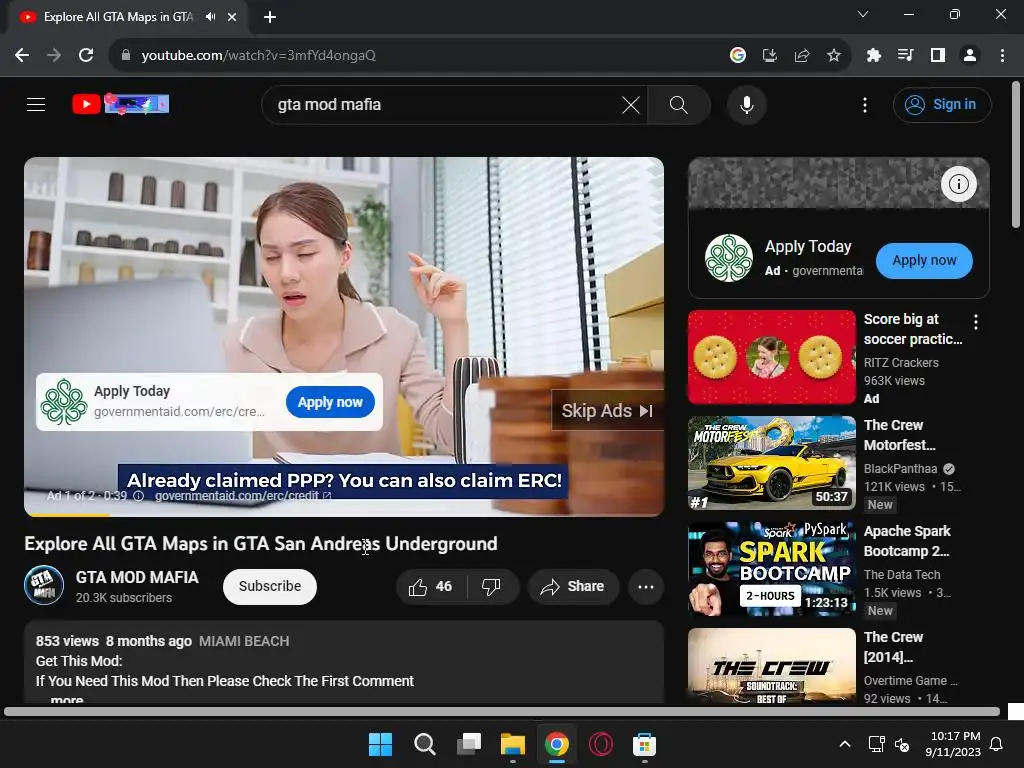Image resolution: width=1024 pixels, height=768 pixels.
Task: Open governmentaid.com/erc/credit link in player
Action: coord(242,496)
